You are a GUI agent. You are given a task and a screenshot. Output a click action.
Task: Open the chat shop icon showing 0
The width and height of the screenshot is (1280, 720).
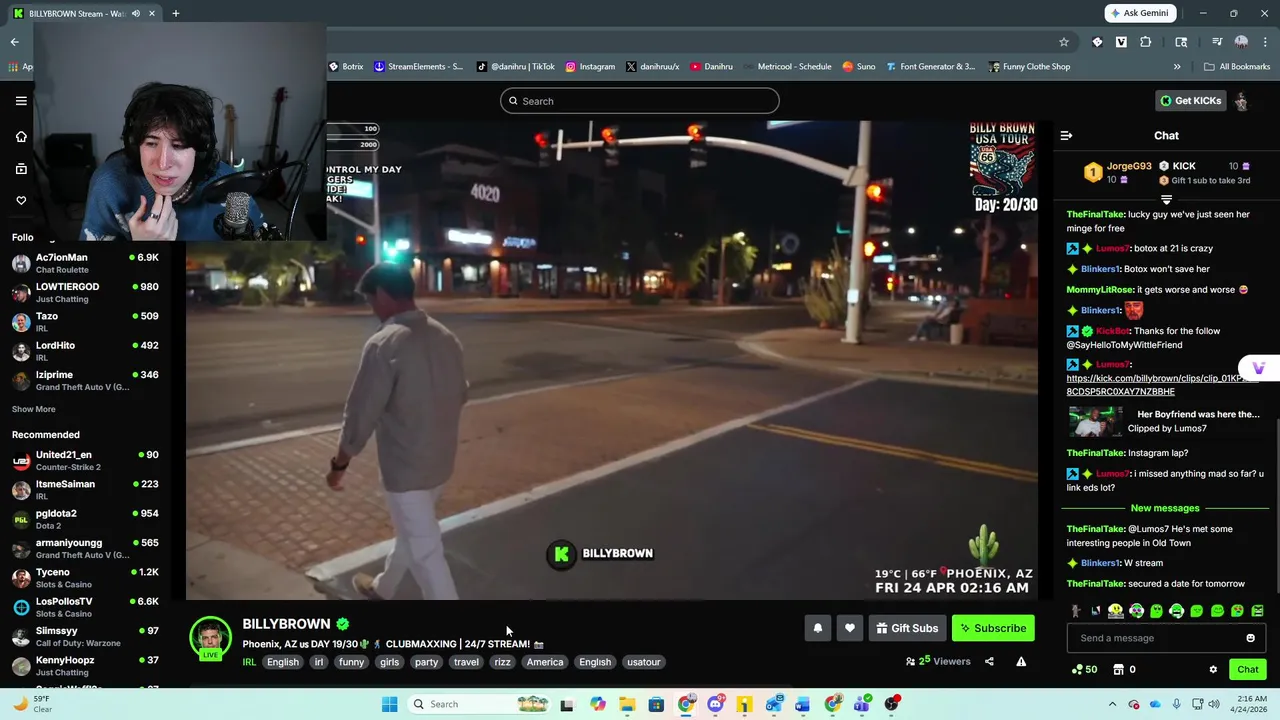point(1125,669)
